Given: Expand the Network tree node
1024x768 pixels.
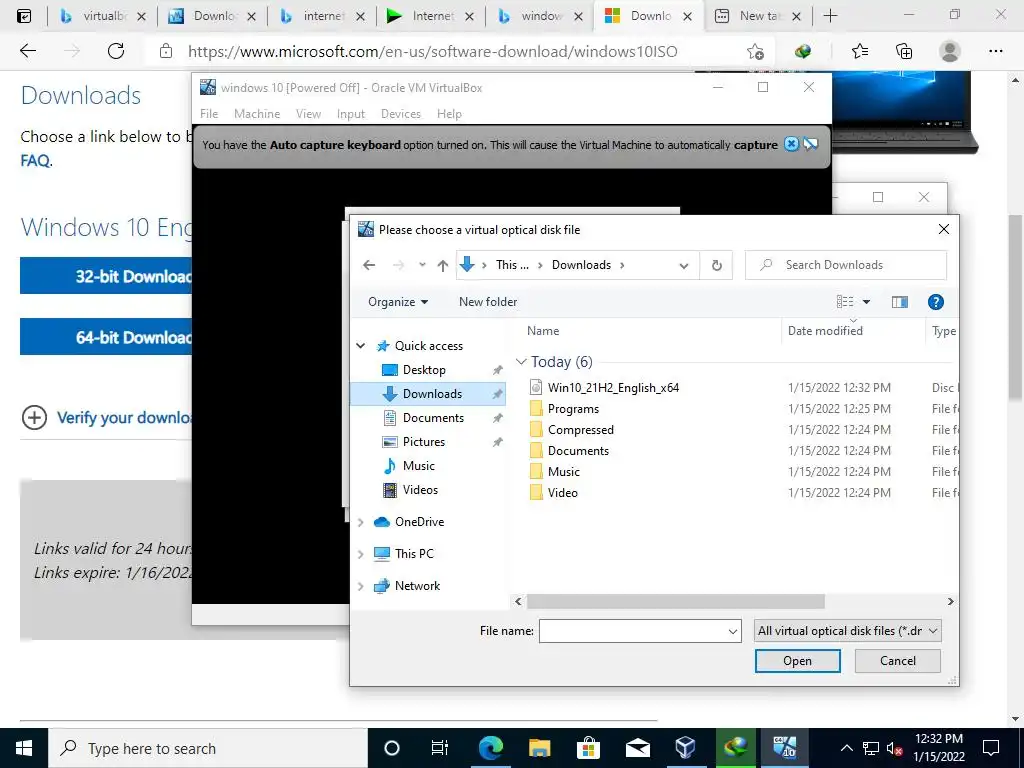Looking at the screenshot, I should click(360, 586).
